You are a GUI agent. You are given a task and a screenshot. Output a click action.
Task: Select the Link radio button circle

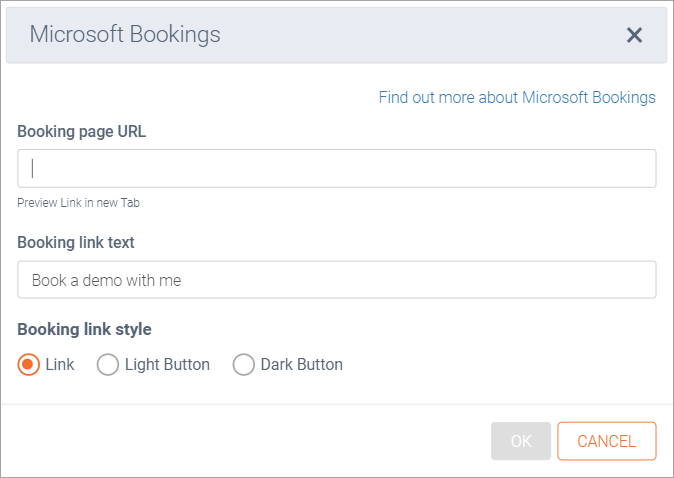point(29,365)
